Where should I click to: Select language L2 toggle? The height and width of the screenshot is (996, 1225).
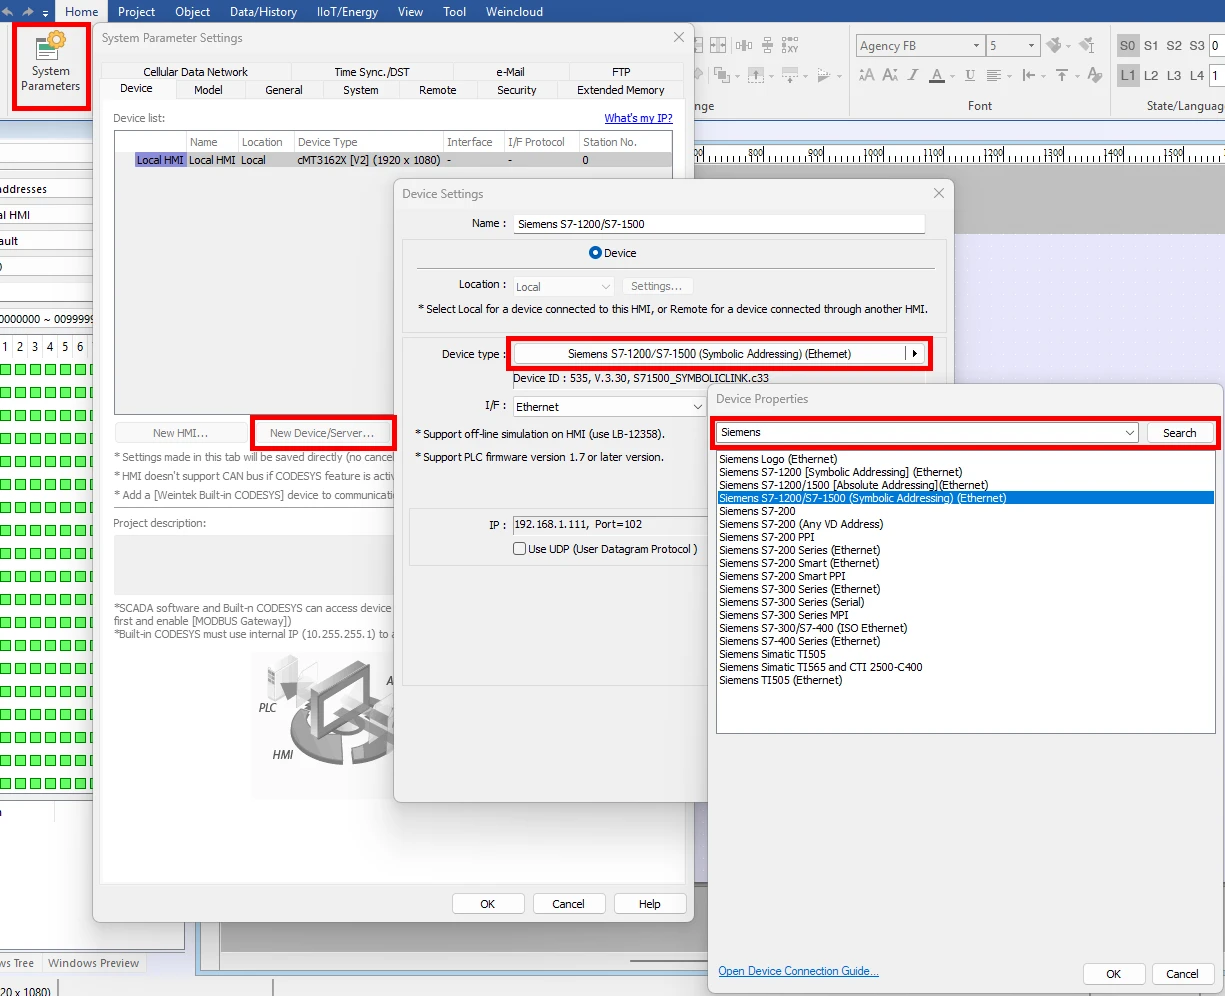tap(1151, 76)
